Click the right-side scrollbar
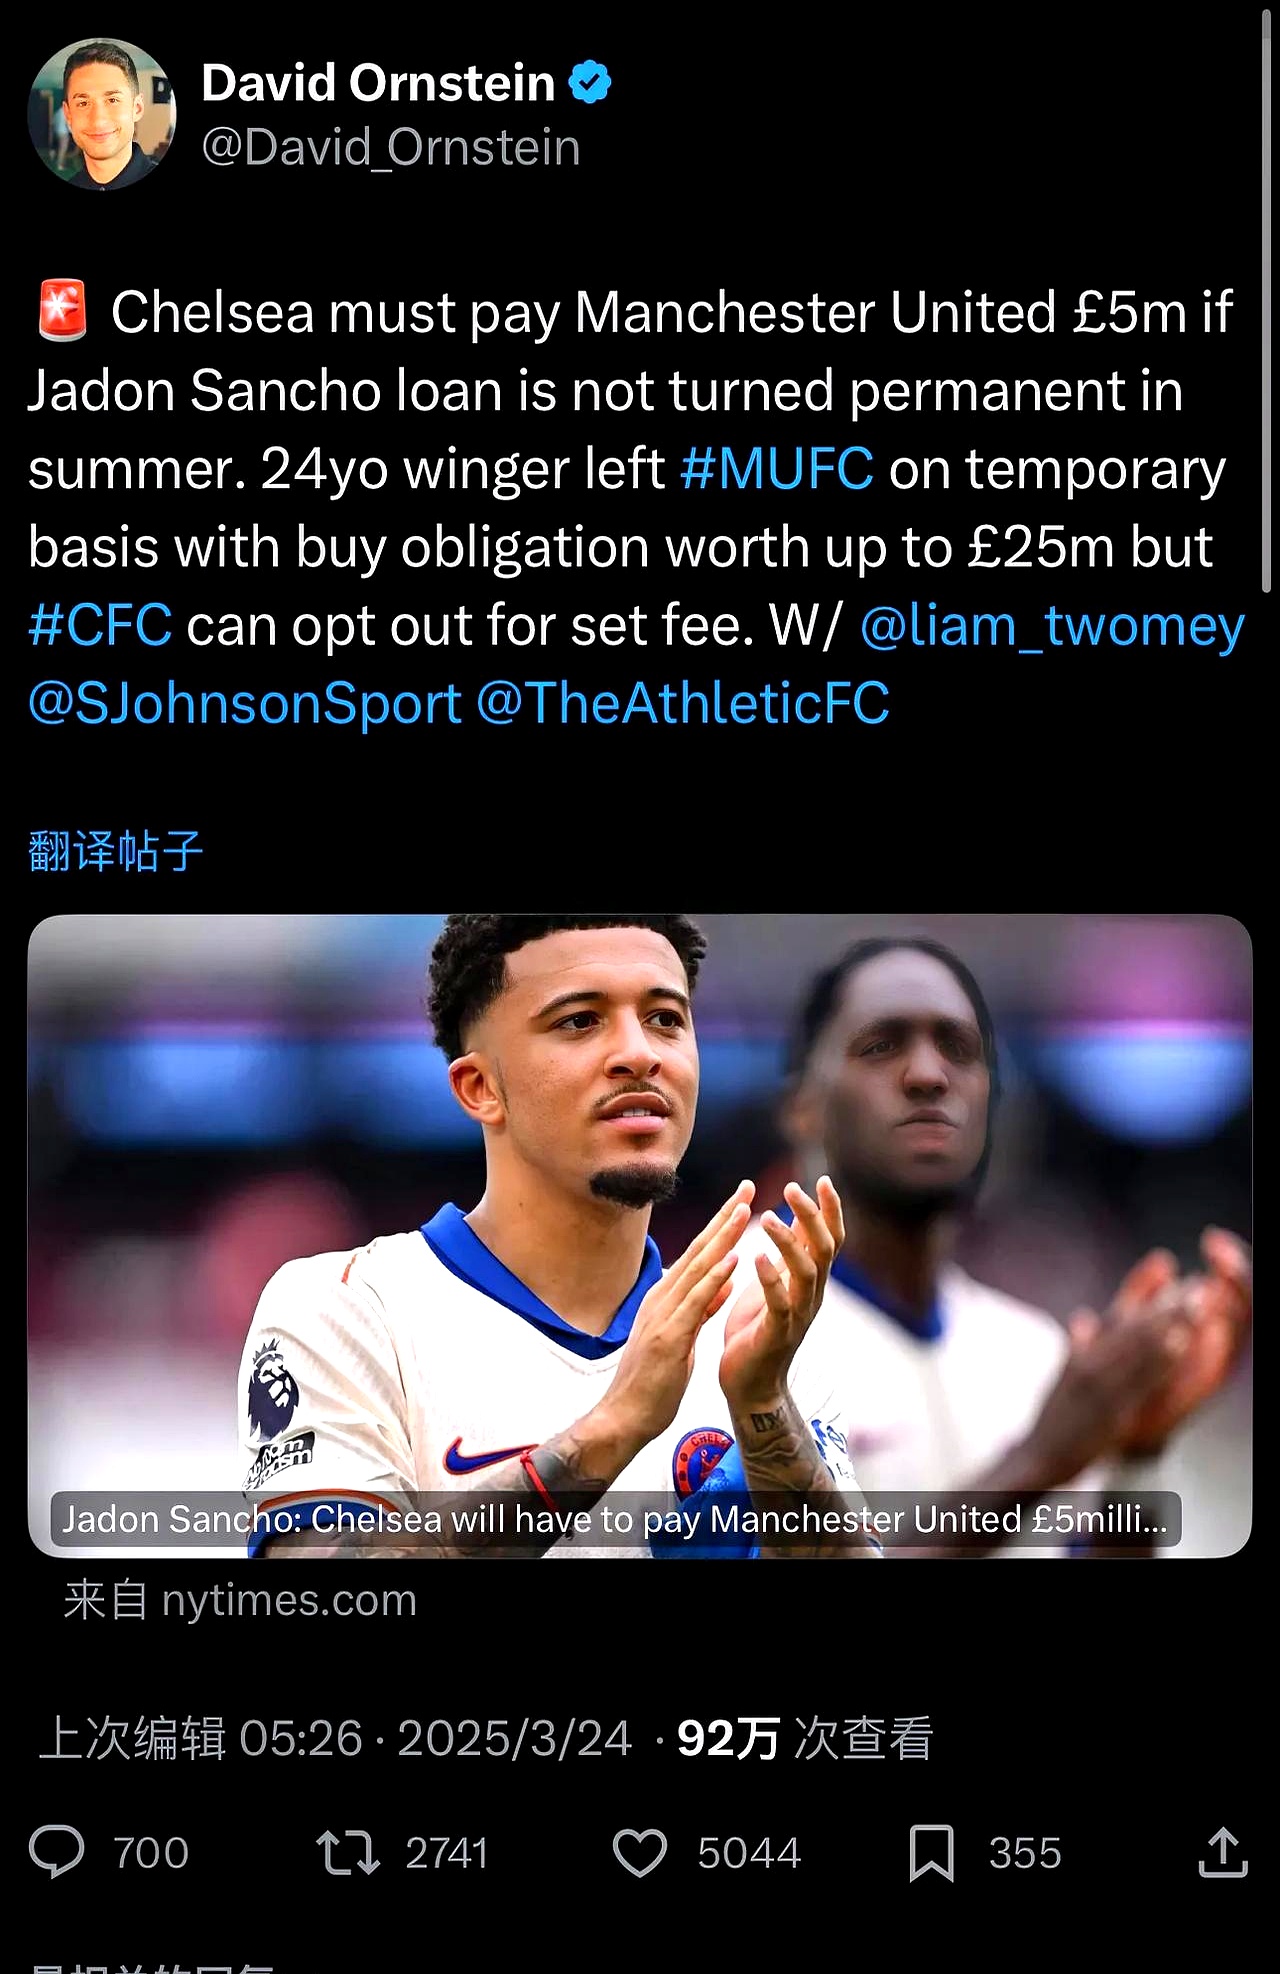Viewport: 1280px width, 1974px height. 1267,300
